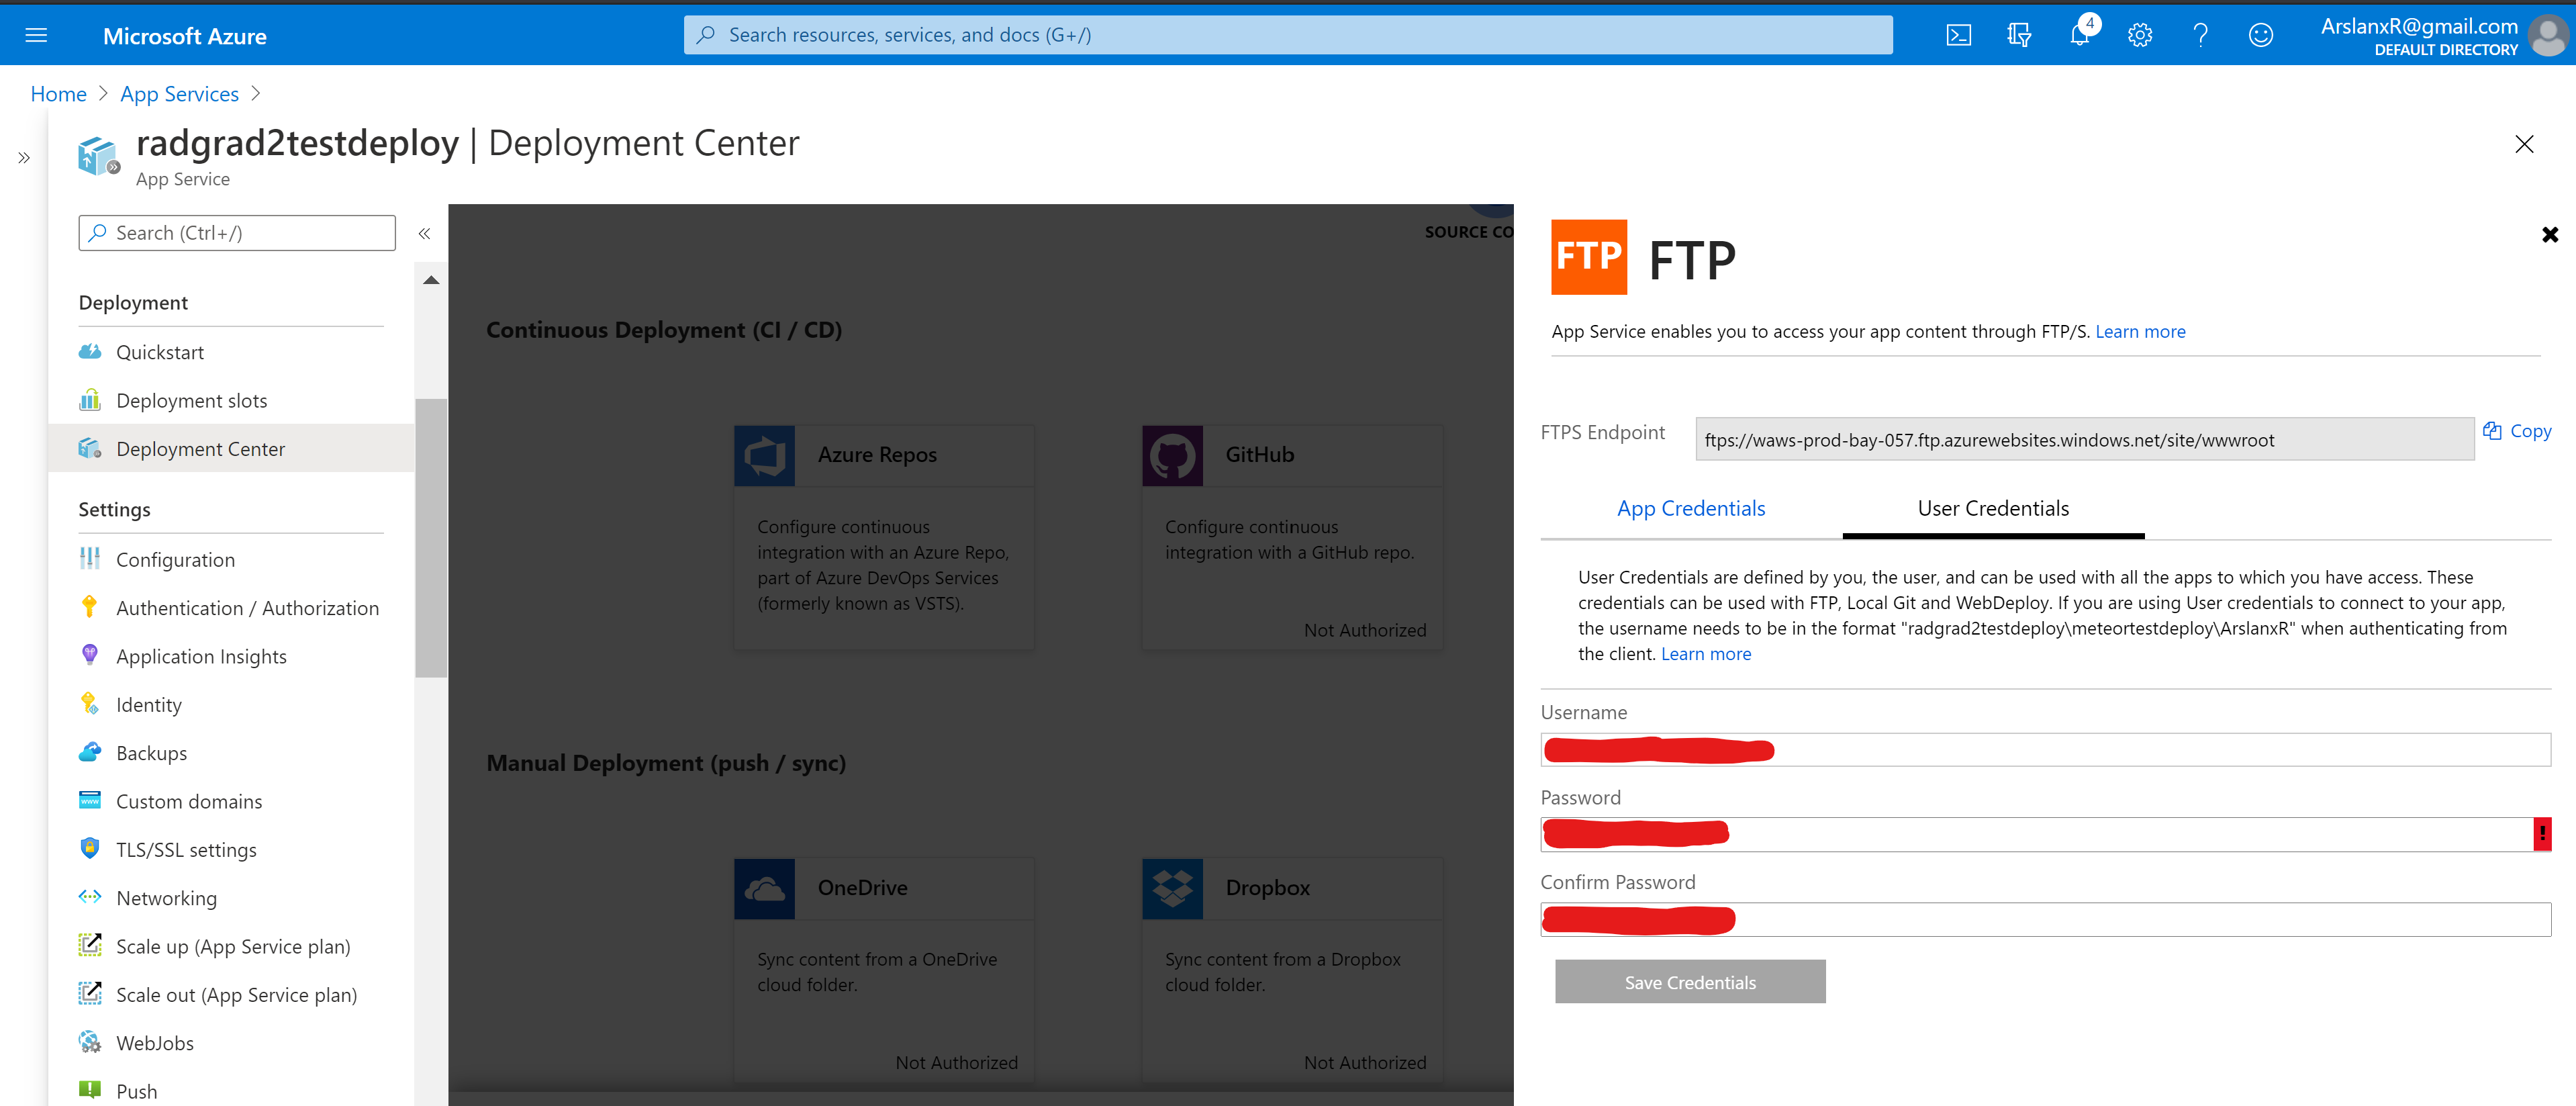Open Cloud Shell from the top bar
The height and width of the screenshot is (1106, 2576).
(x=1958, y=36)
